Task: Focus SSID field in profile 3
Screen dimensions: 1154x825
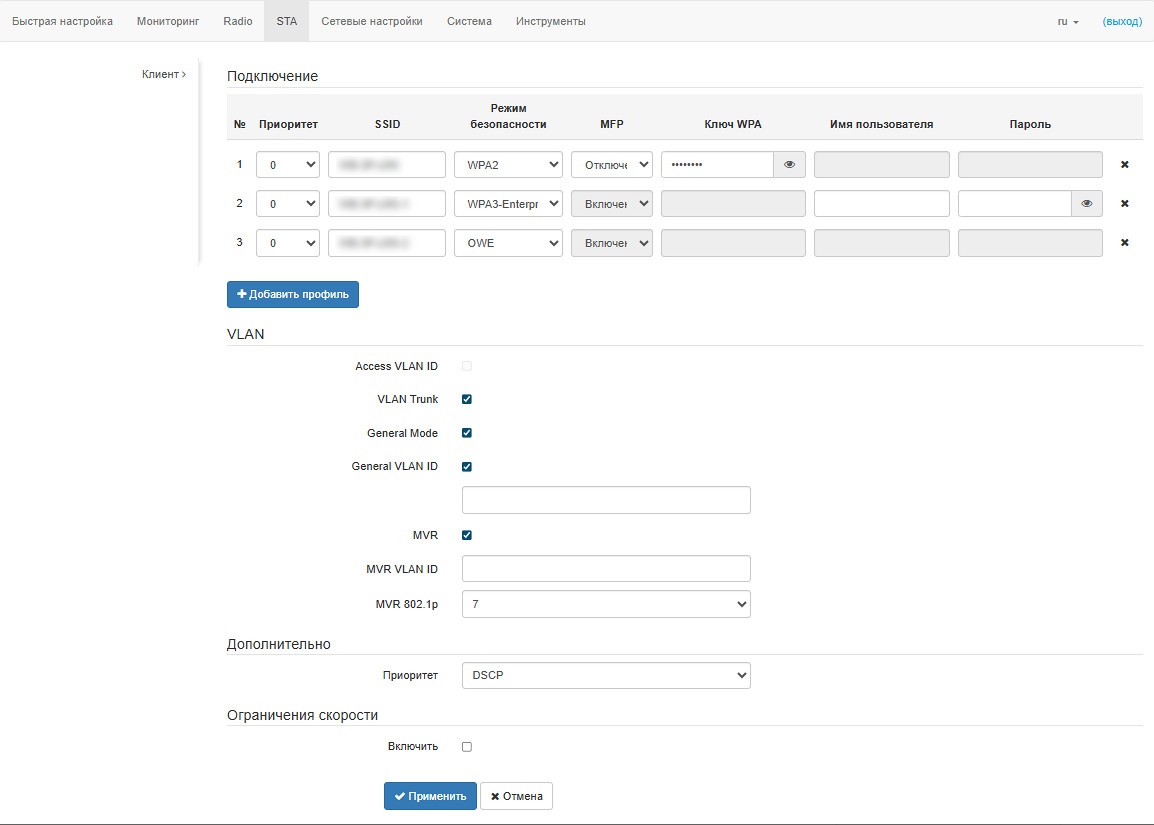Action: click(x=387, y=243)
